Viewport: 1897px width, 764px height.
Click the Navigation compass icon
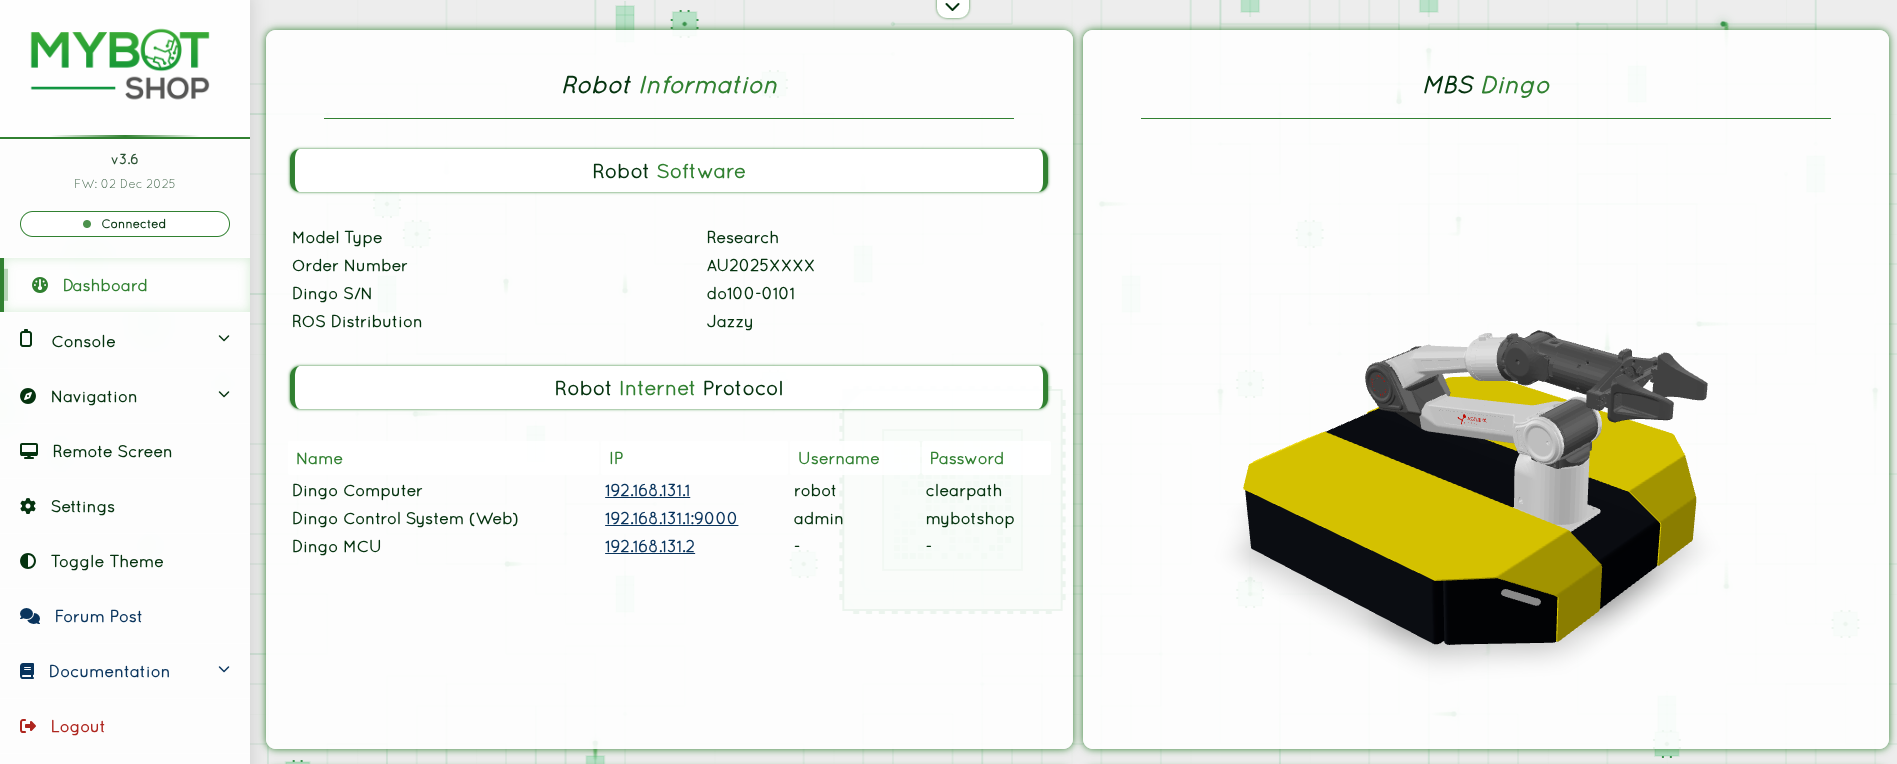[x=28, y=396]
